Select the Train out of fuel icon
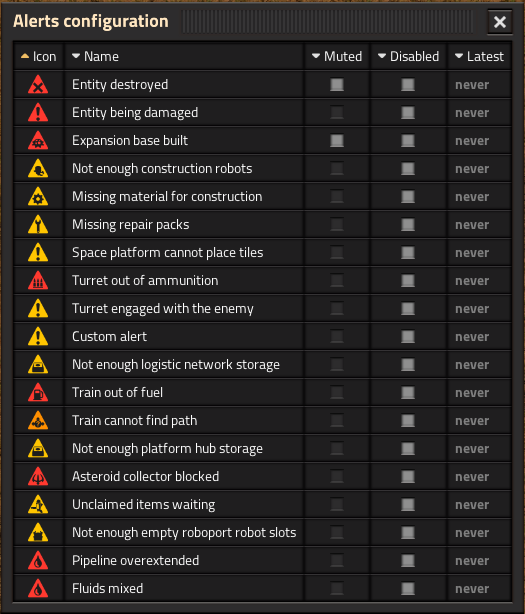This screenshot has width=525, height=614. pyautogui.click(x=38, y=393)
